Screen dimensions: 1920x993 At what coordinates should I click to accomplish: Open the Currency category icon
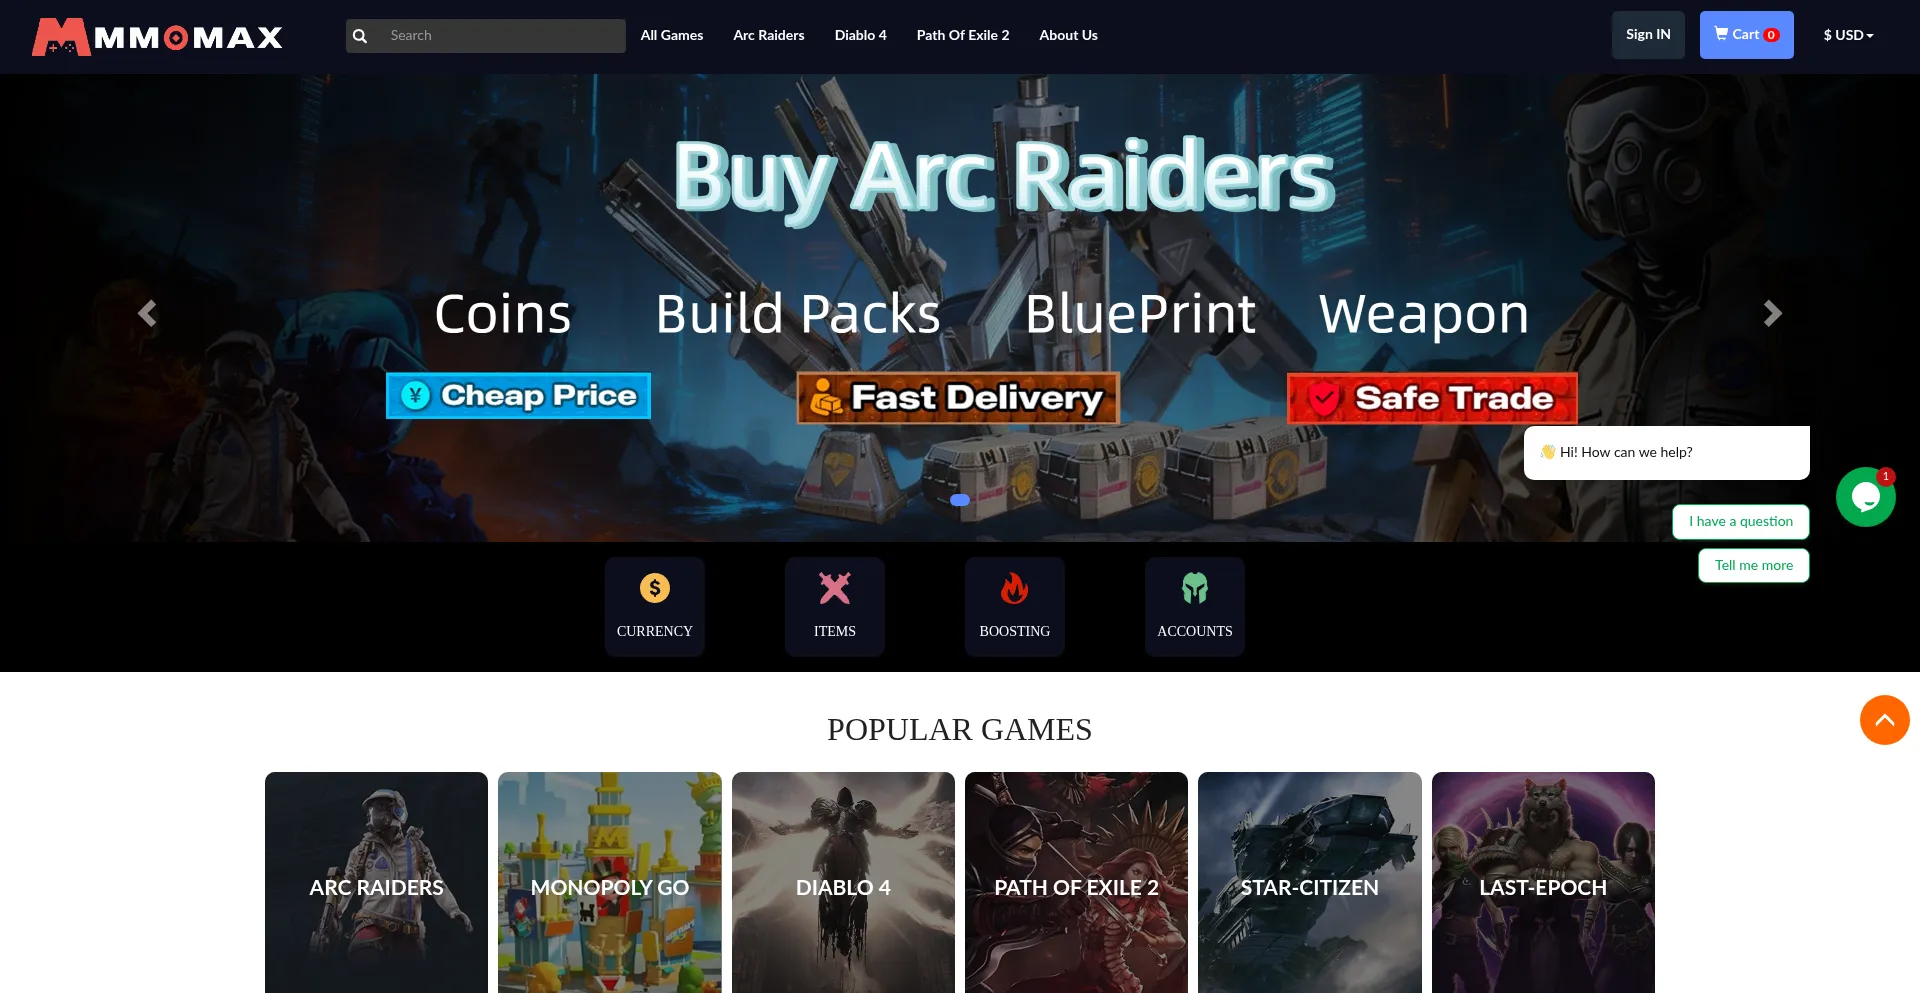click(x=655, y=588)
